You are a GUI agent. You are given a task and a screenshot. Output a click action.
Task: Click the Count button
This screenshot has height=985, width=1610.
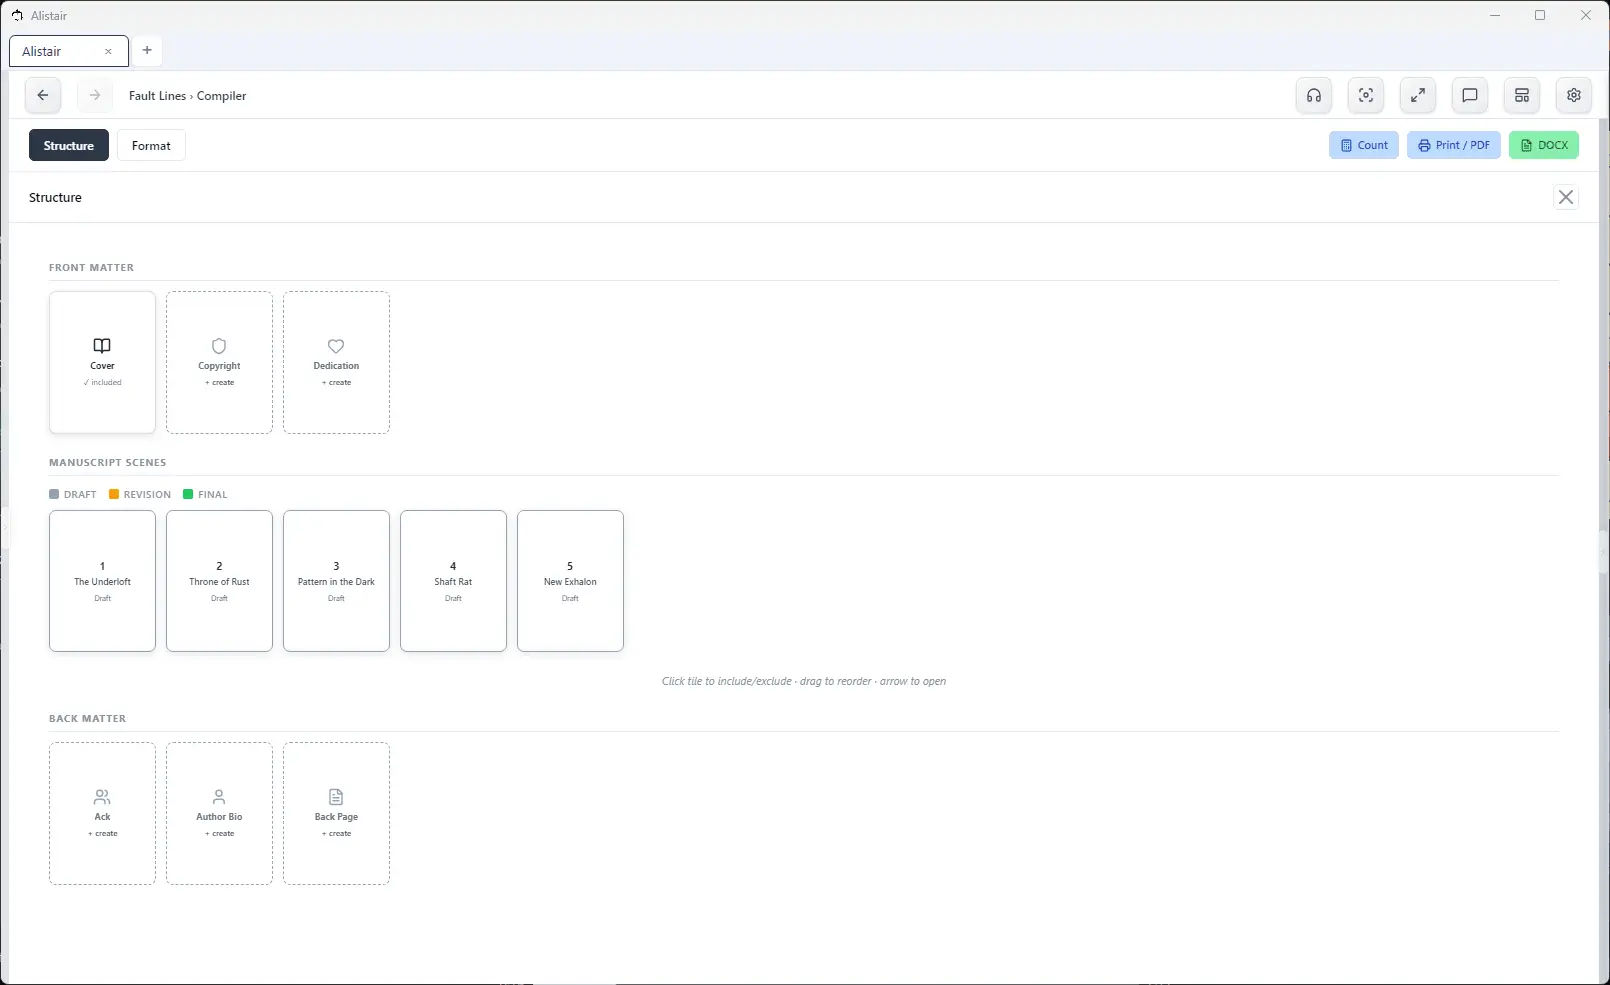pyautogui.click(x=1364, y=145)
